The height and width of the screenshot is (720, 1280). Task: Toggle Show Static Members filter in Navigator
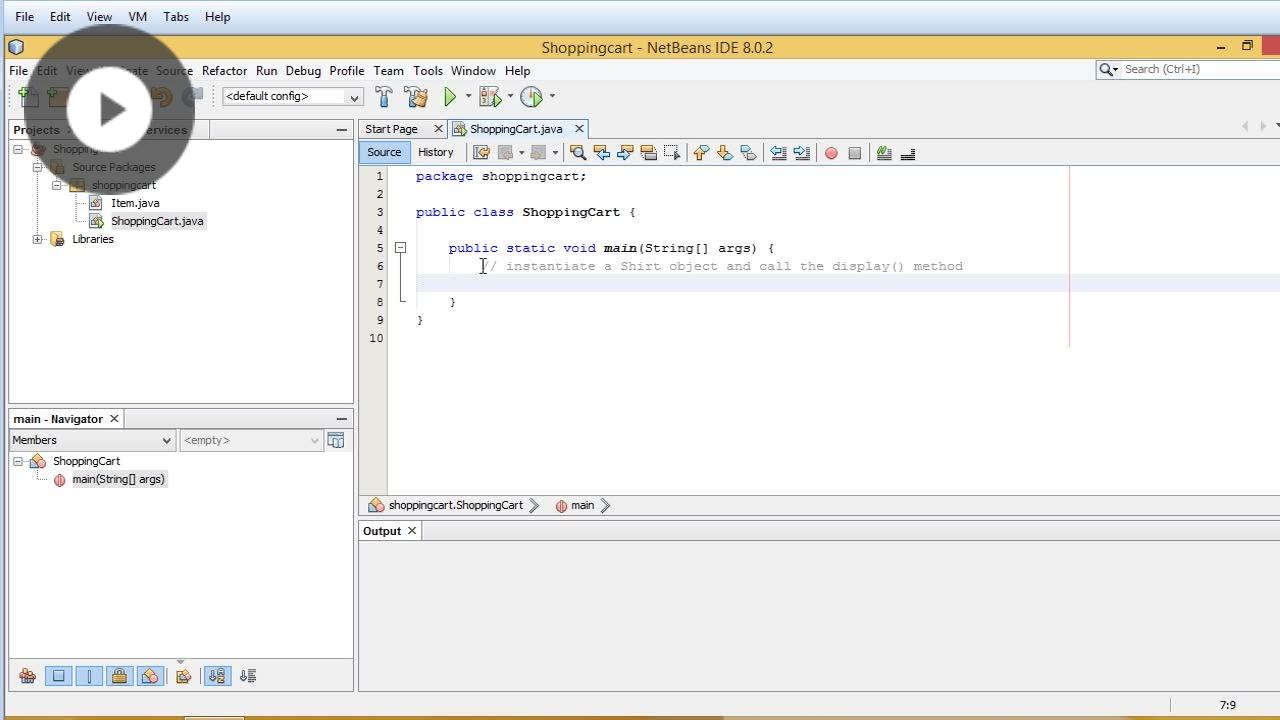click(x=89, y=676)
